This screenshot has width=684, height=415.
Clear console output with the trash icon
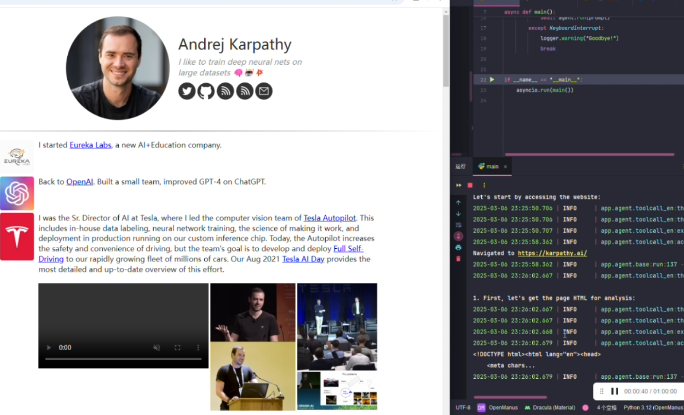pos(458,259)
